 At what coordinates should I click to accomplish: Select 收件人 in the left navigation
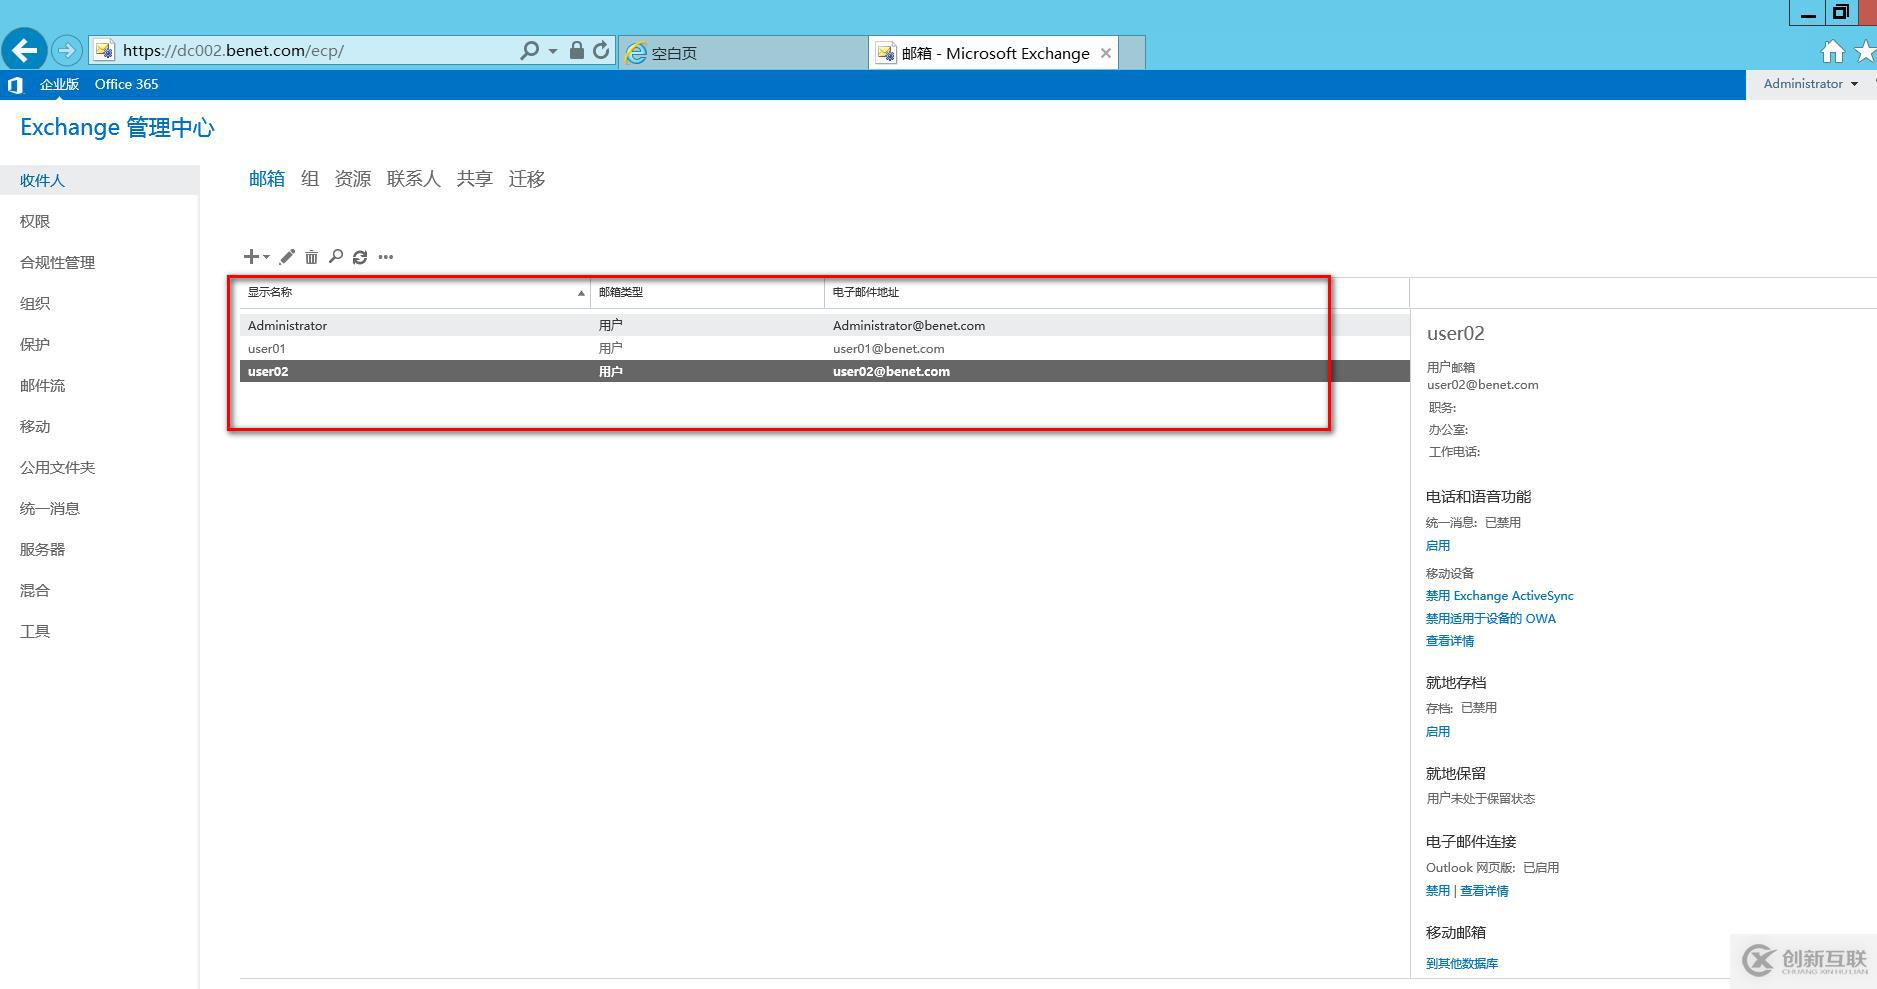coord(99,180)
